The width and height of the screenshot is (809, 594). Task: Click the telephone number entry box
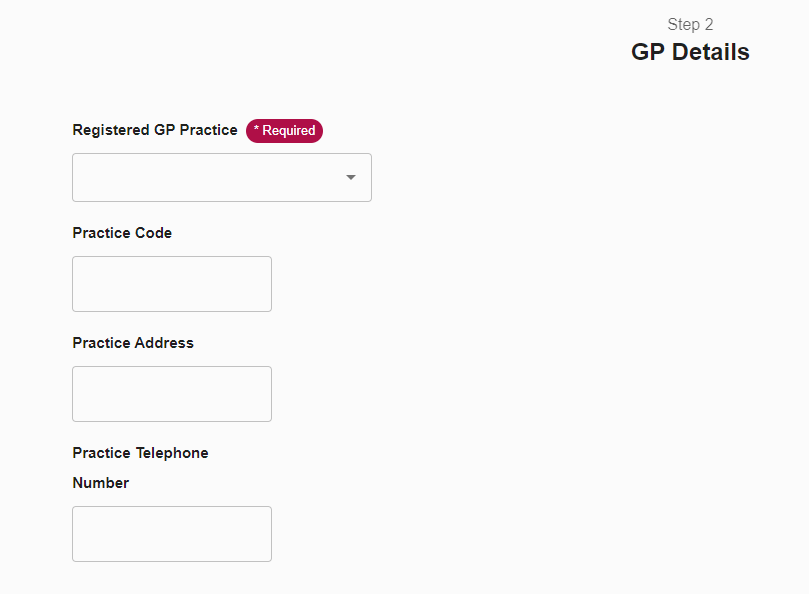coord(172,534)
